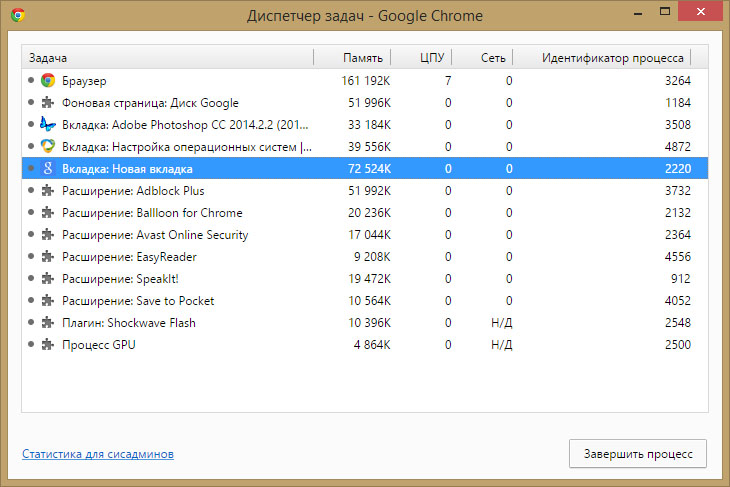Click process ID 2548
The height and width of the screenshot is (487, 730).
[678, 322]
